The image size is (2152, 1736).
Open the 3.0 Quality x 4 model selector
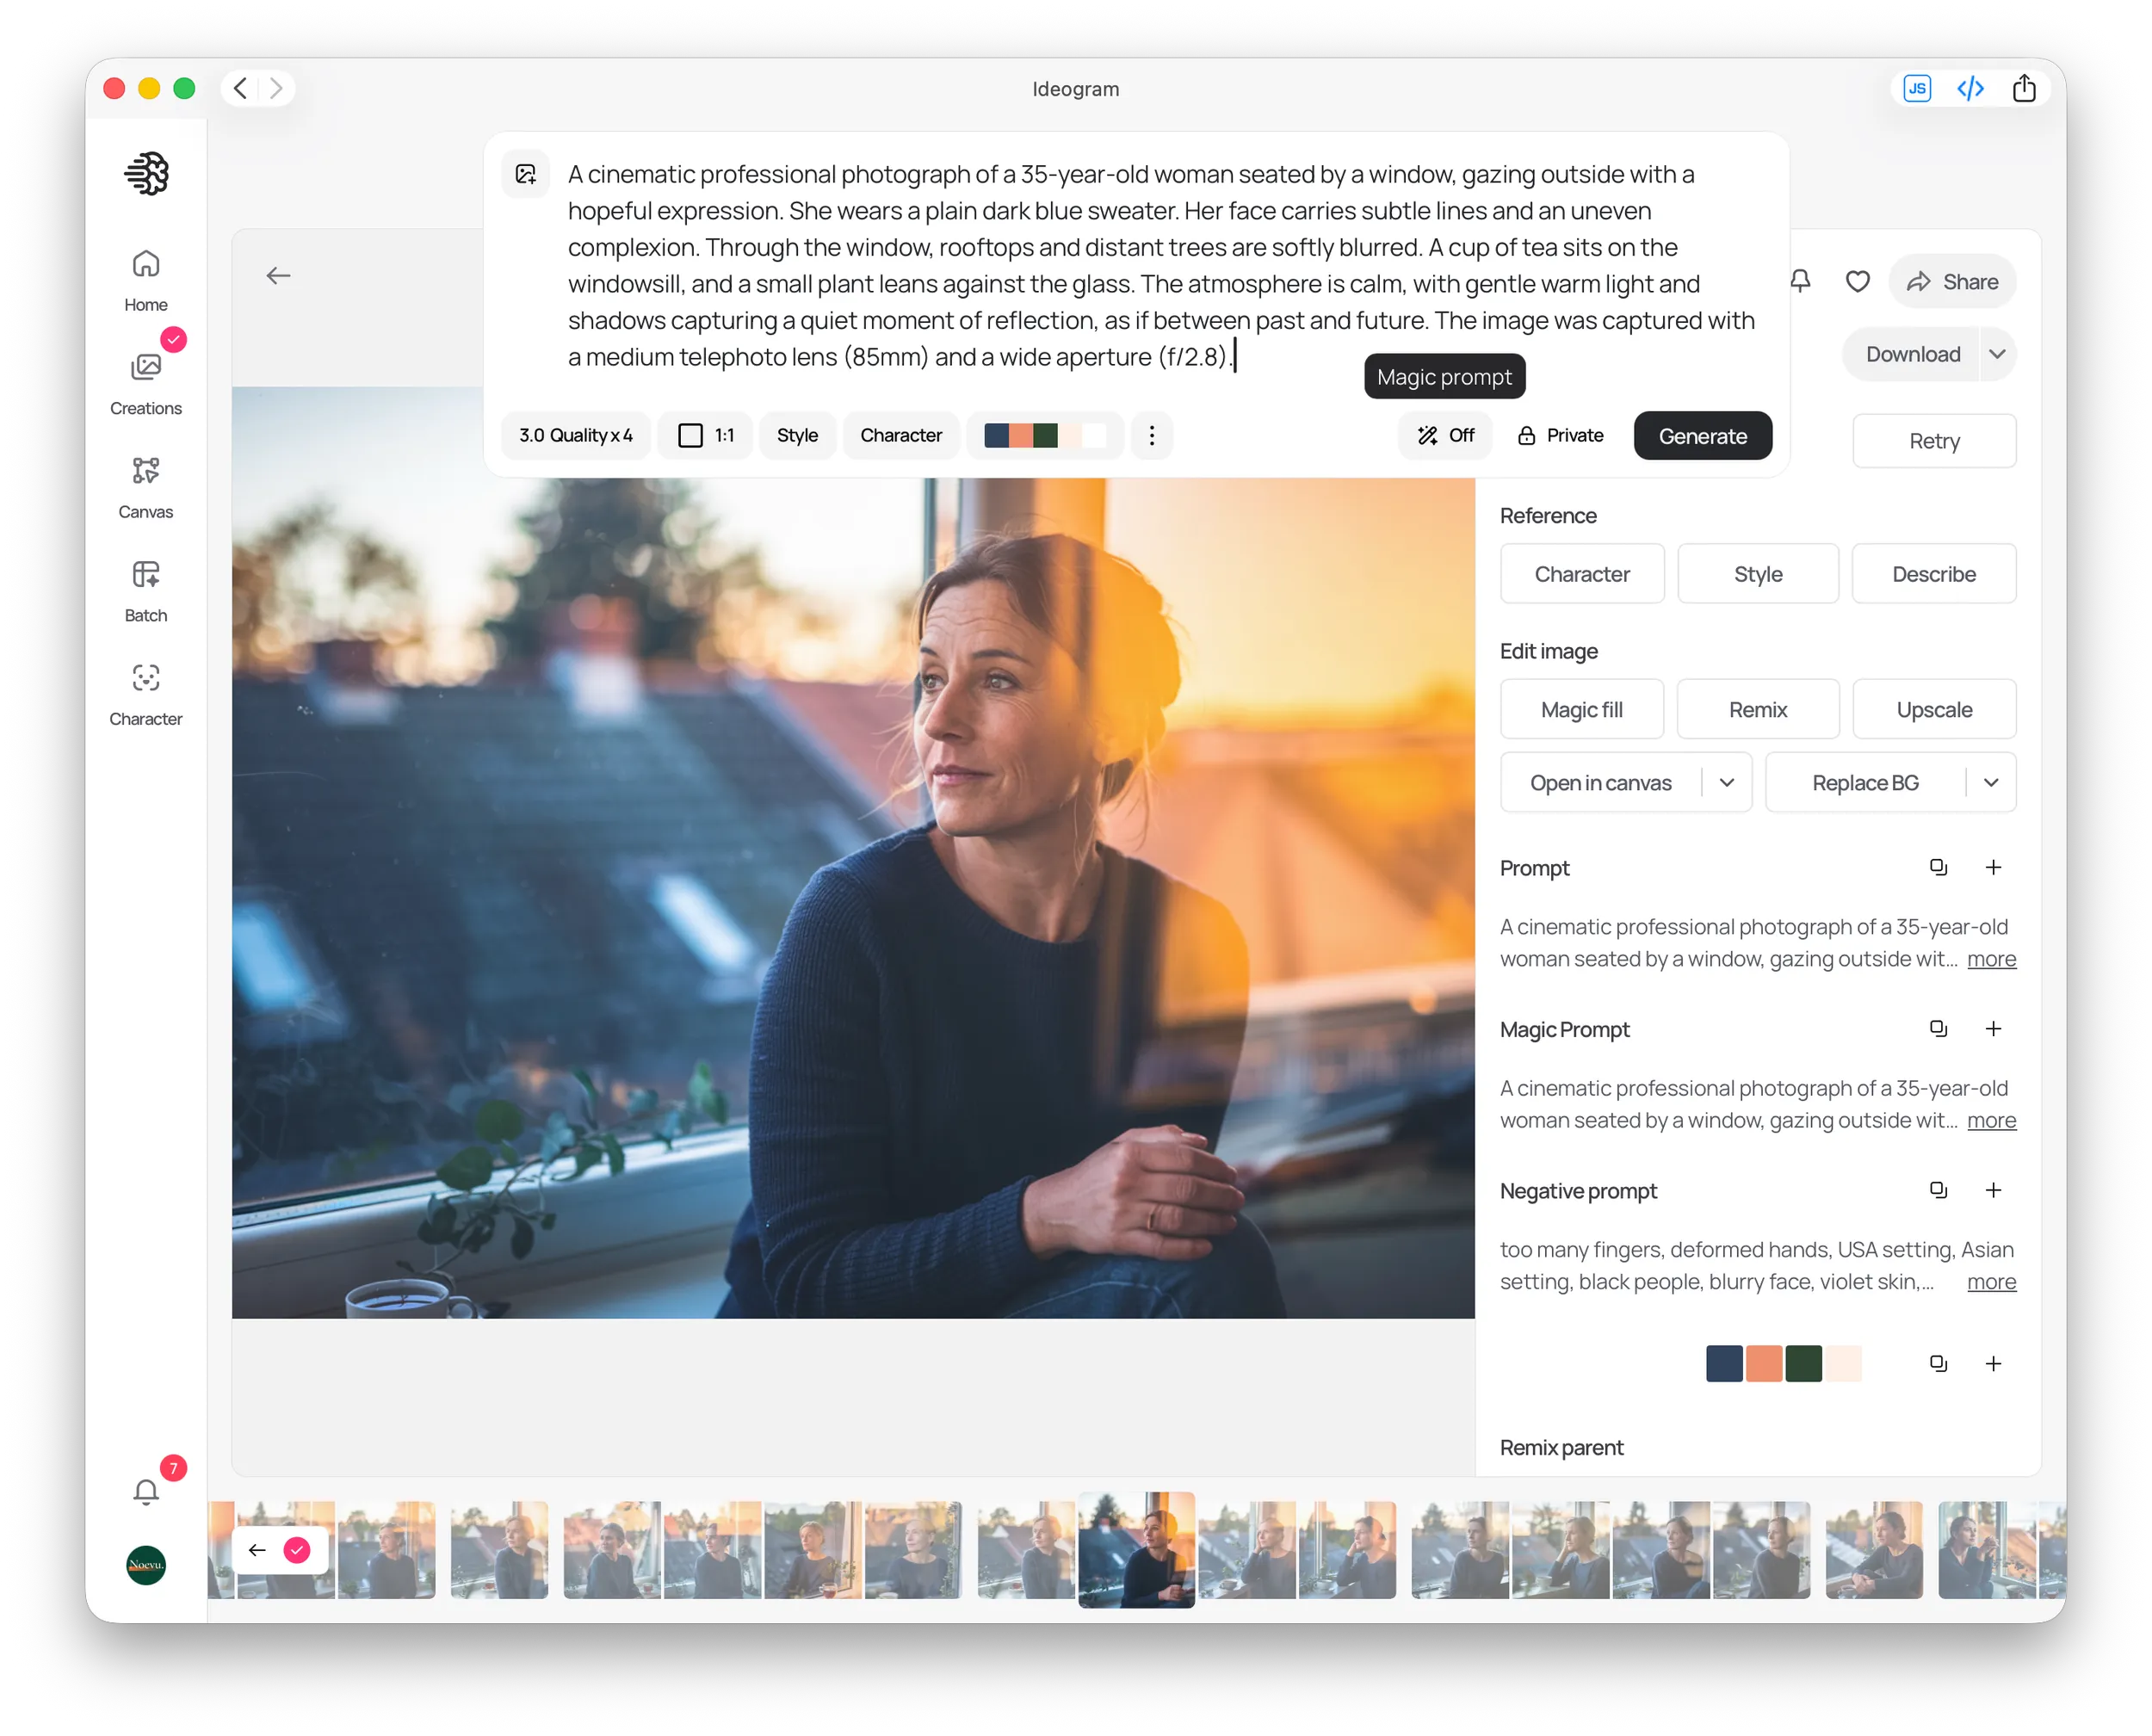click(x=575, y=435)
